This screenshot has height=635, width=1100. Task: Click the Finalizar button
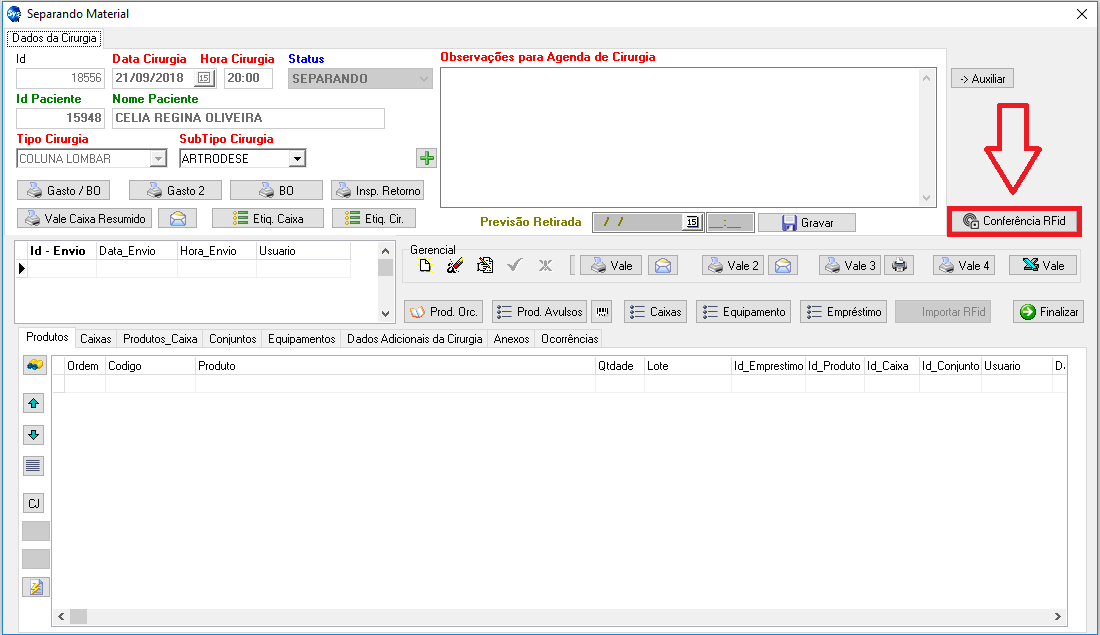click(1048, 312)
